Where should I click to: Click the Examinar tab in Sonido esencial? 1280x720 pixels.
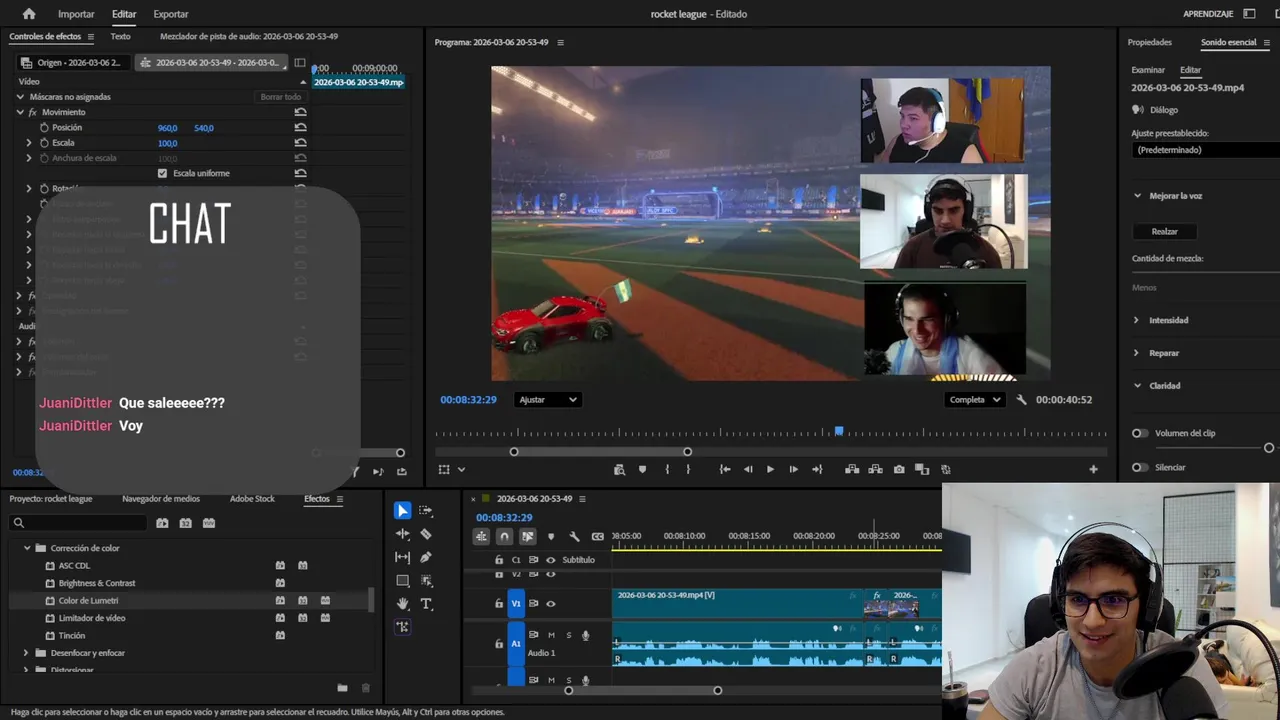point(1148,70)
